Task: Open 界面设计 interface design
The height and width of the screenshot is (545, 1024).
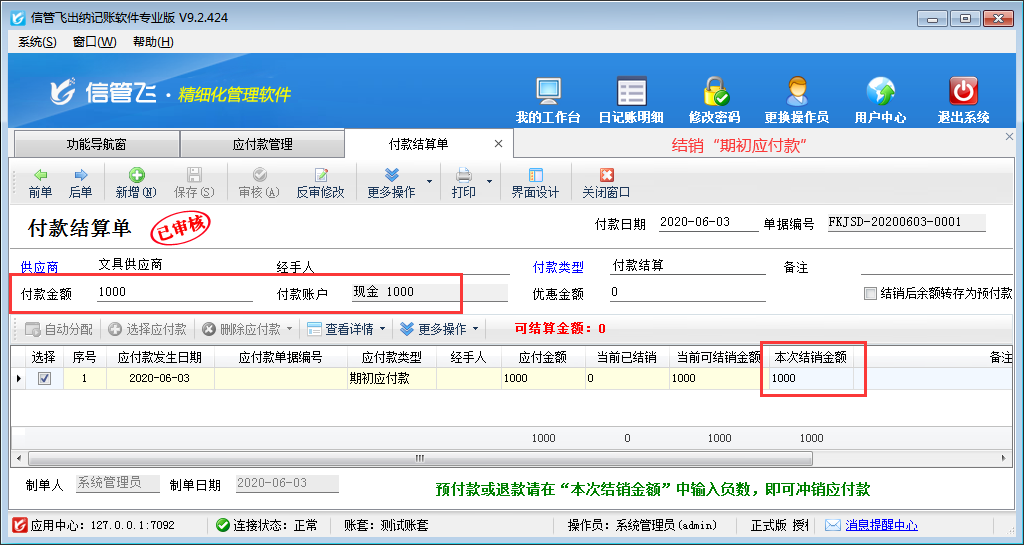Action: click(x=535, y=183)
